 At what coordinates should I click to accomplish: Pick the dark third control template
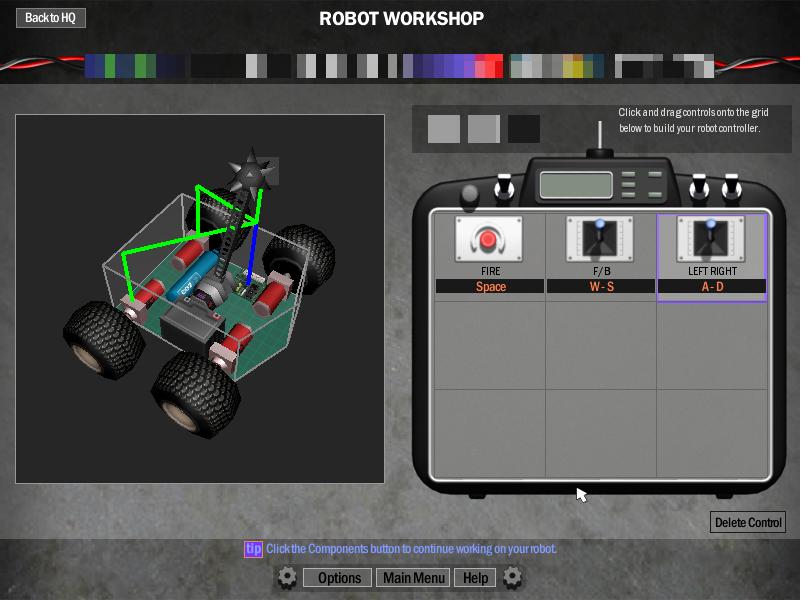[x=524, y=129]
